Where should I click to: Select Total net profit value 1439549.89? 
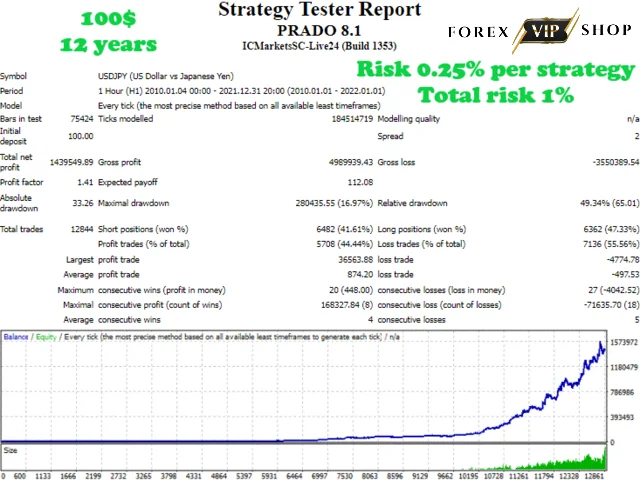[x=71, y=162]
